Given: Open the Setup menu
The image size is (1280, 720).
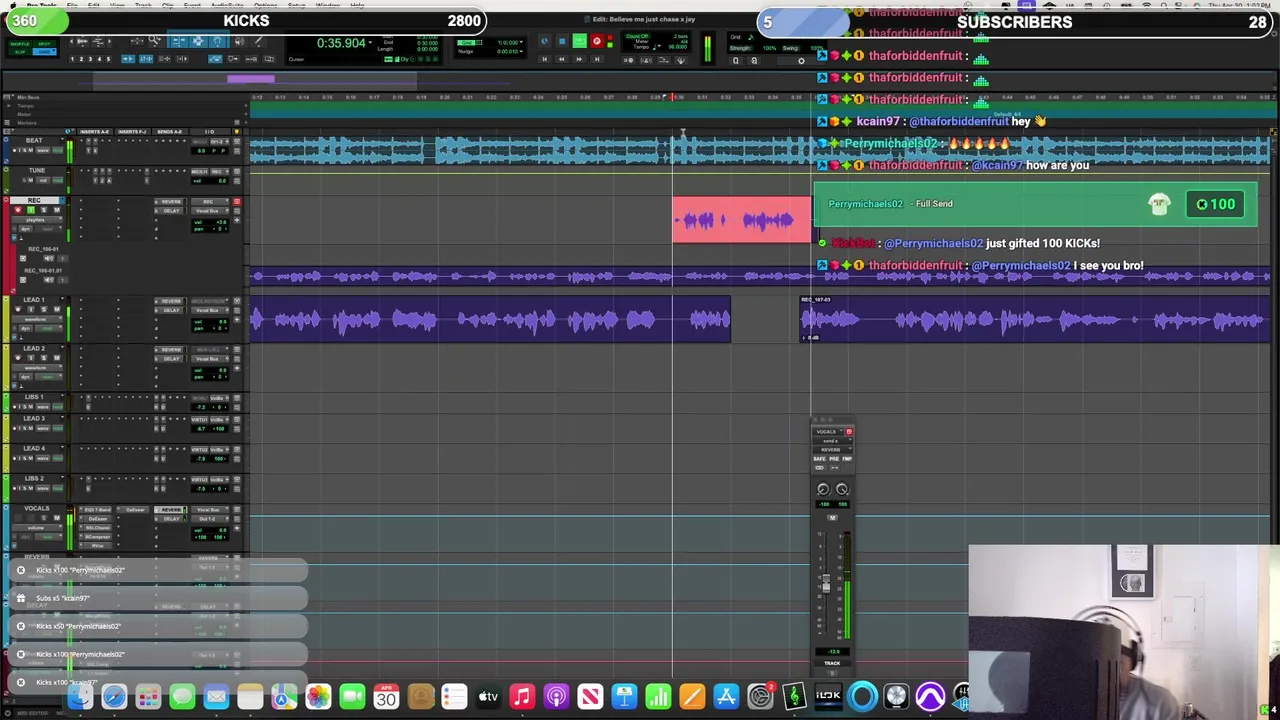Looking at the screenshot, I should tap(296, 6).
